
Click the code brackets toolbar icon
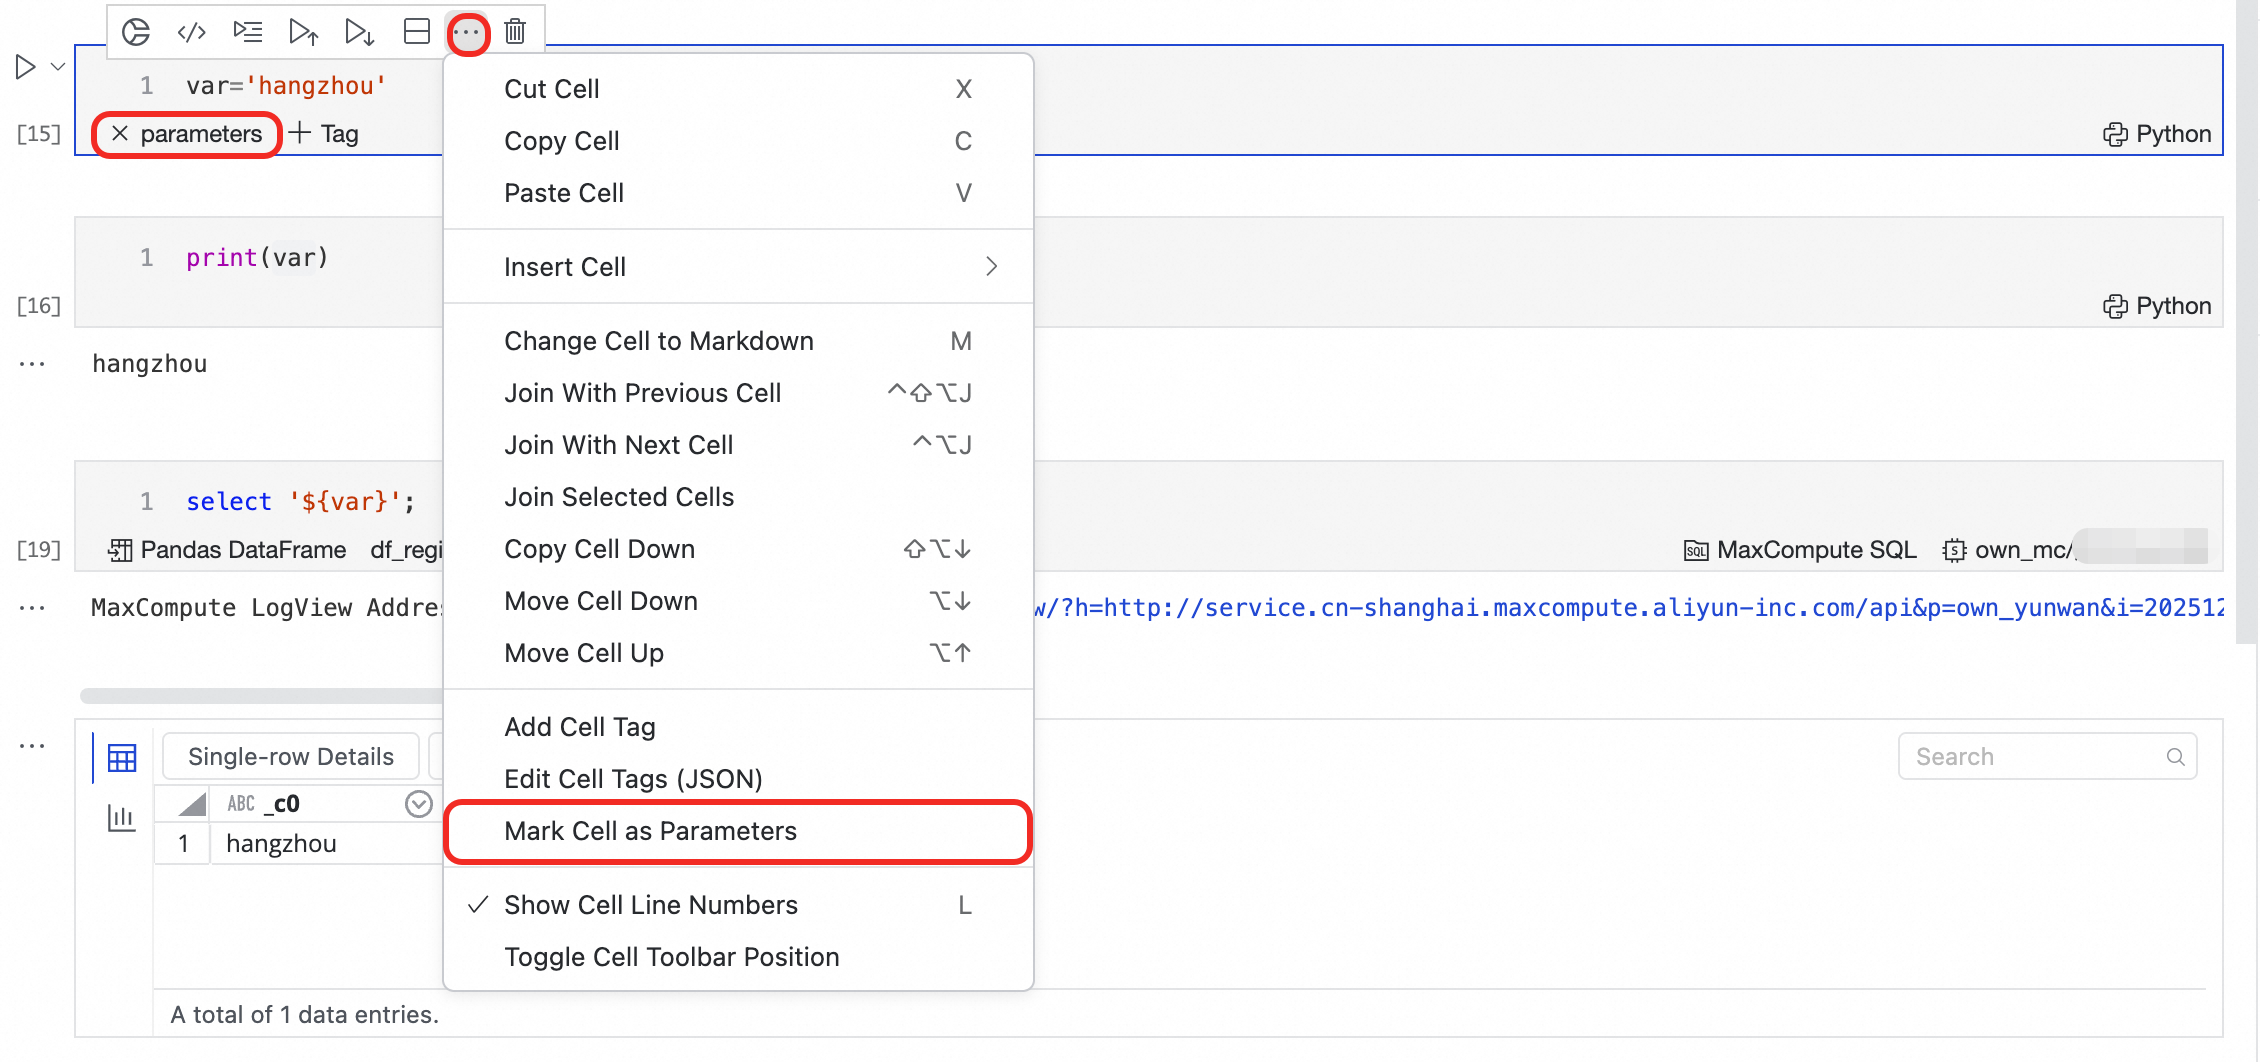pos(191,32)
